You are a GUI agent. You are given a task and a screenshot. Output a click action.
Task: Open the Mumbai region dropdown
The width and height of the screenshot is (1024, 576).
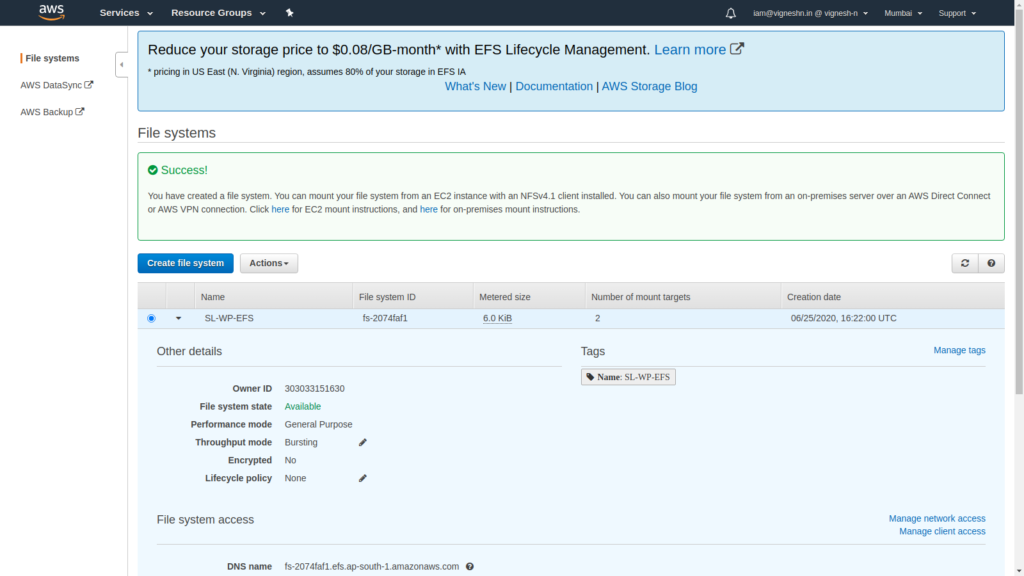click(903, 13)
